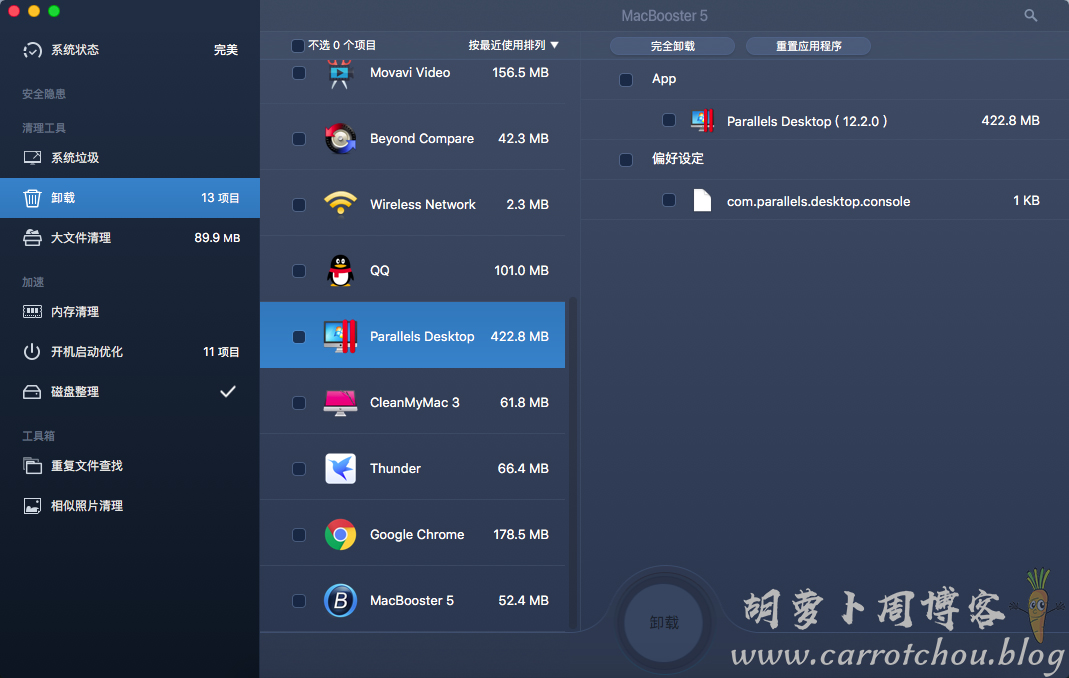
Task: Check the Movavi Video checkbox
Action: (x=299, y=73)
